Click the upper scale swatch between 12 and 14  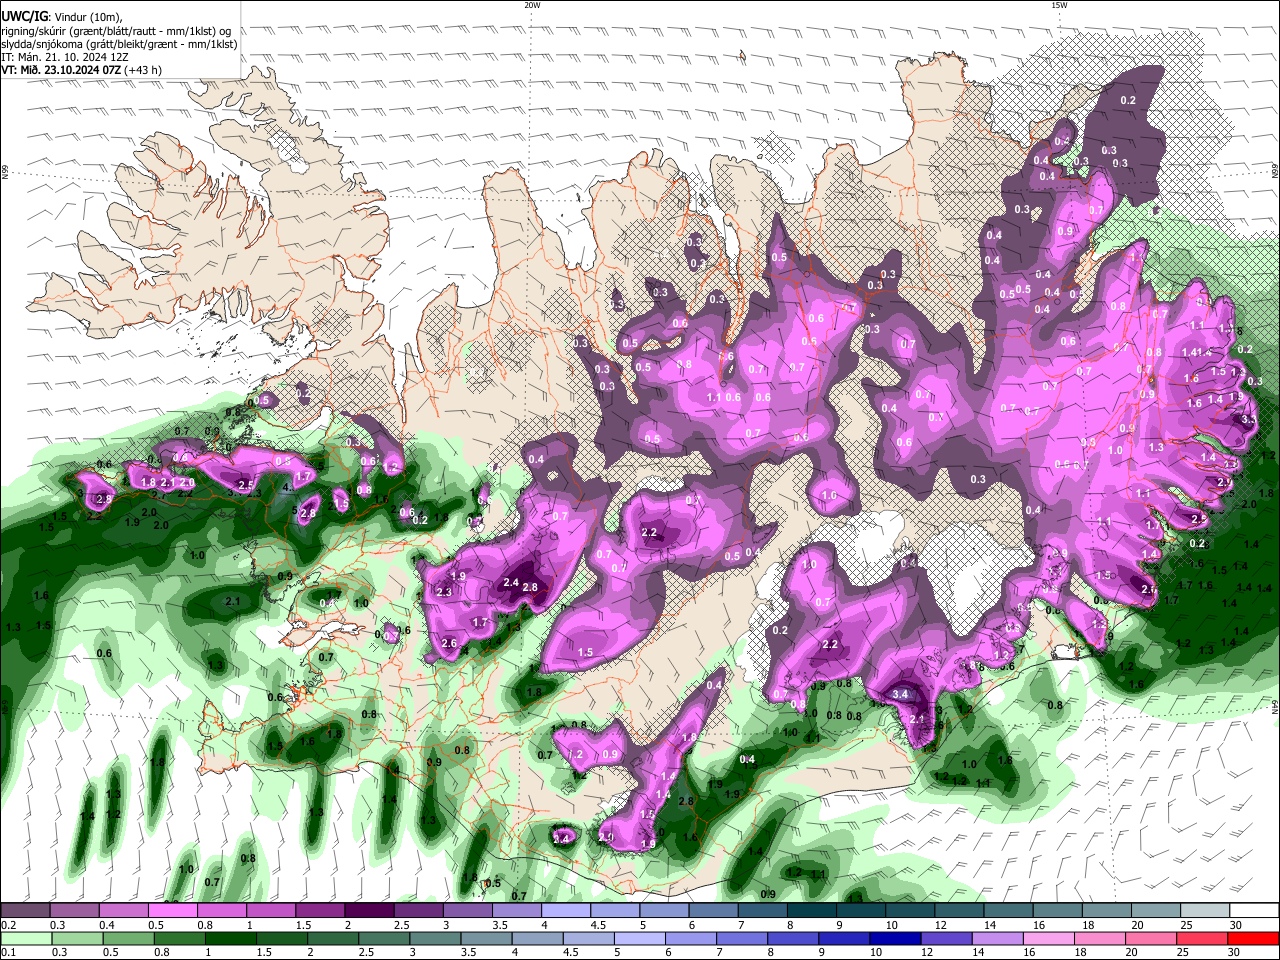[x=960, y=911]
